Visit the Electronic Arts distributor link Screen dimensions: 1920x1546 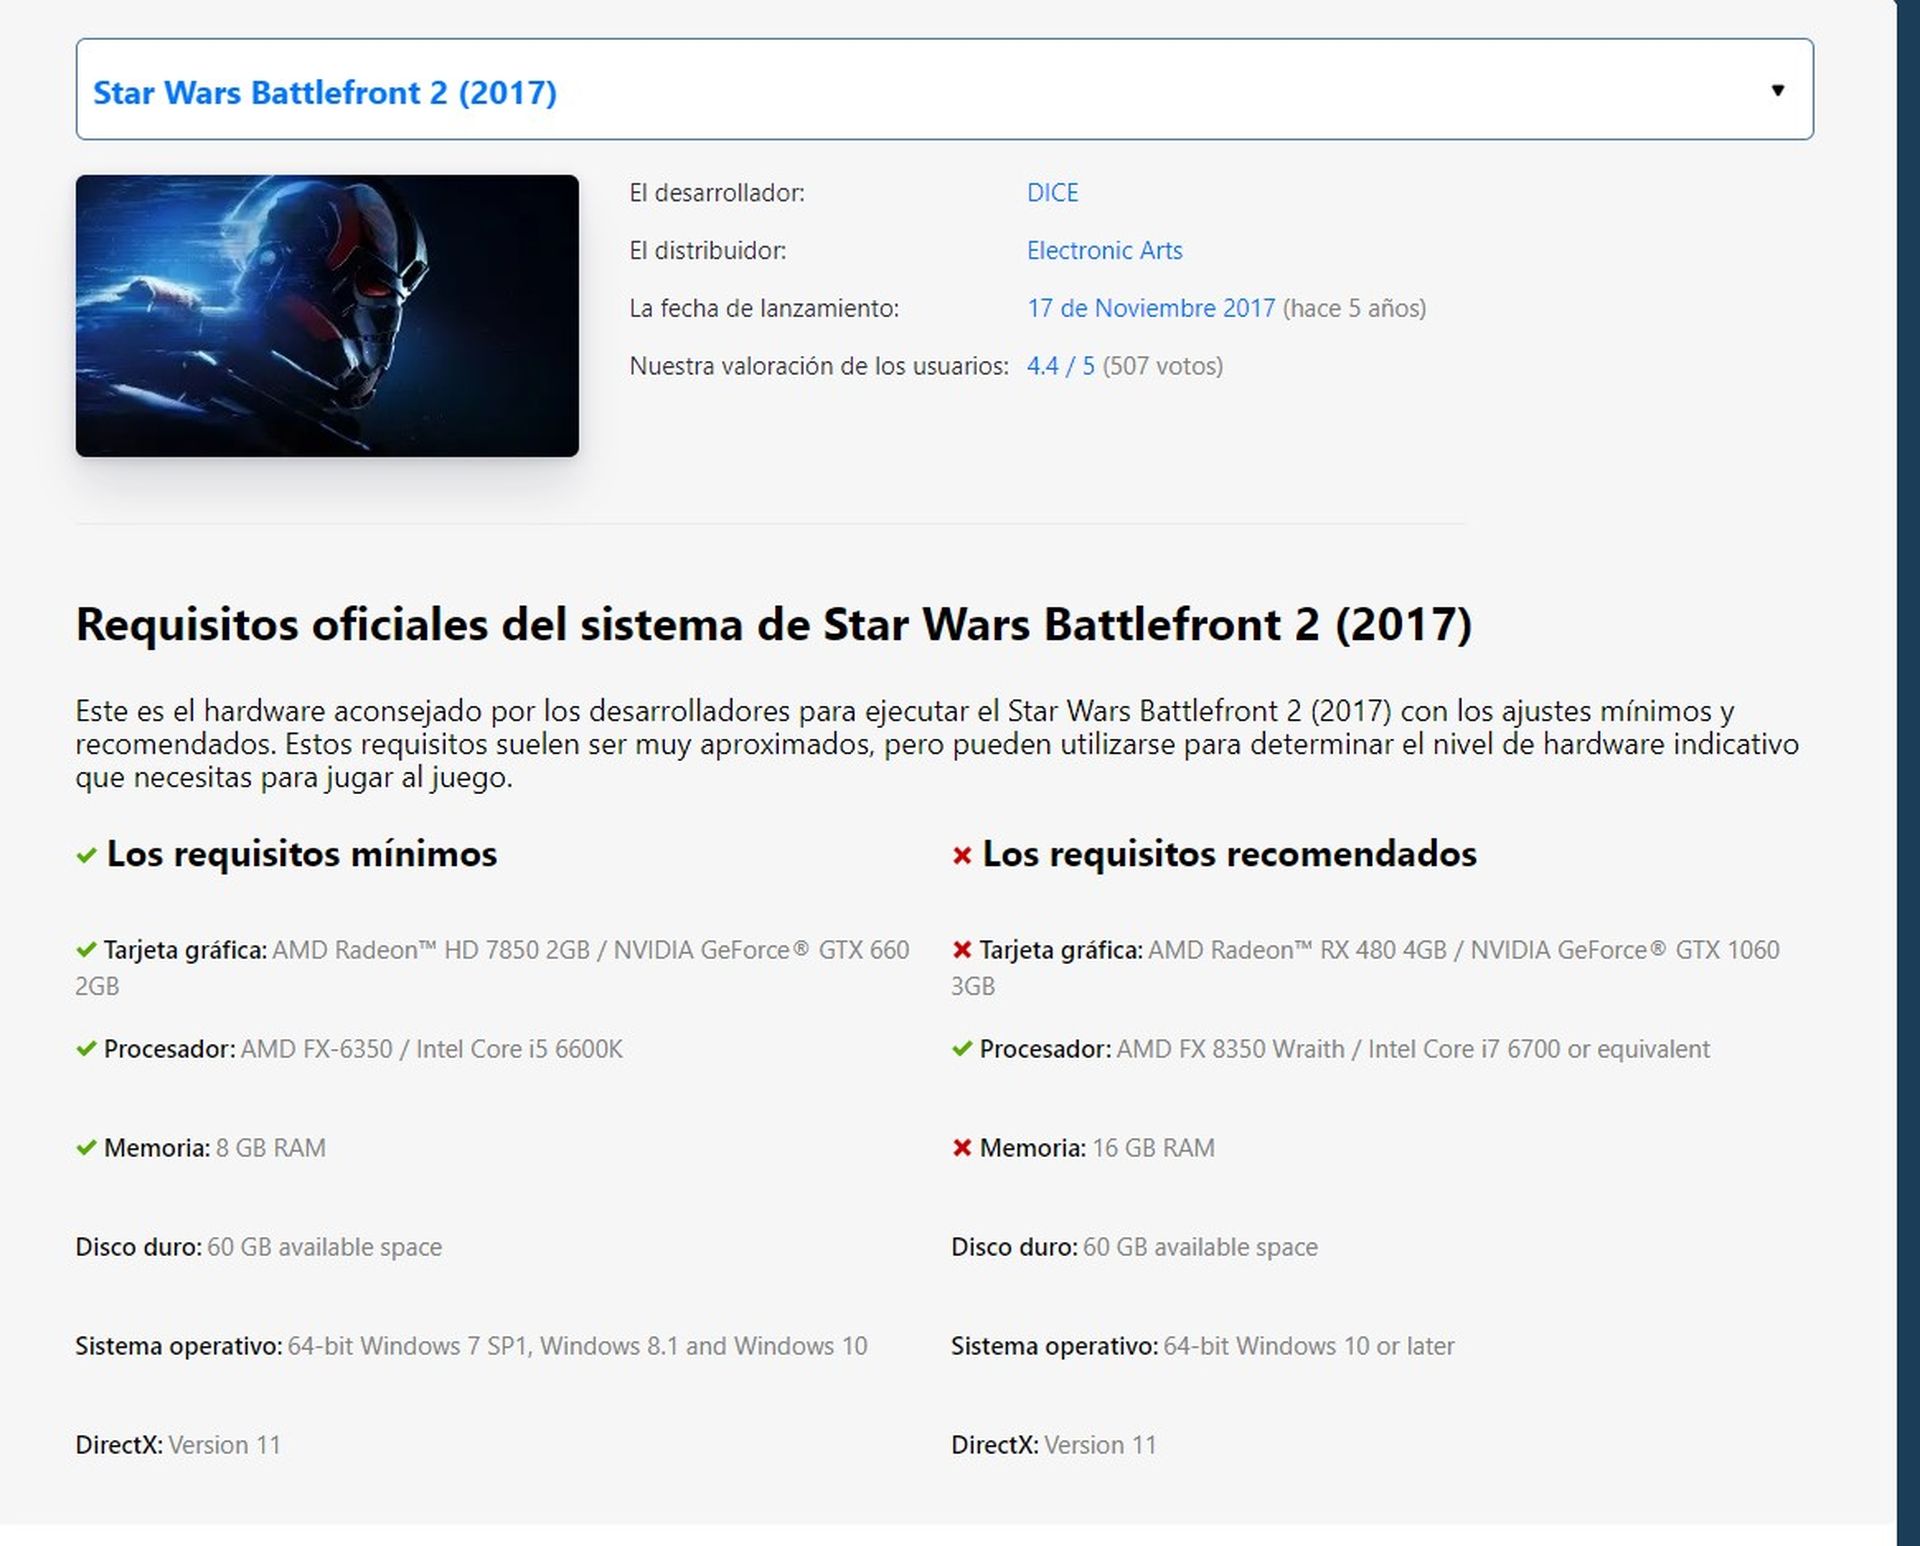tap(1104, 250)
